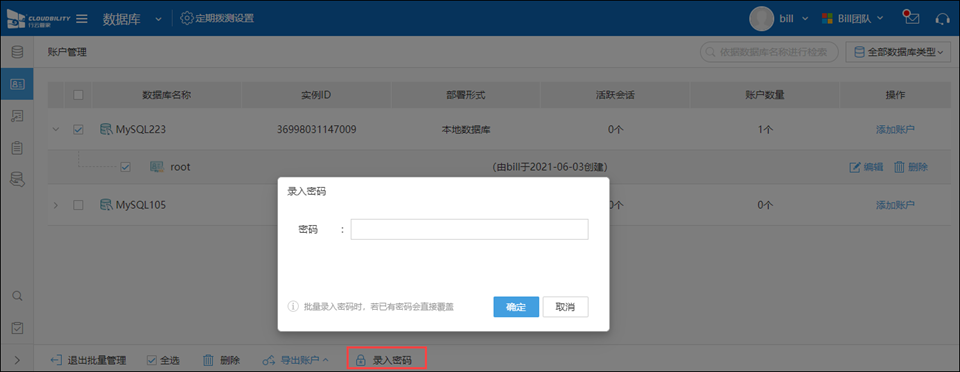Click the 确定 button in dialog
960x372 pixels.
point(516,307)
